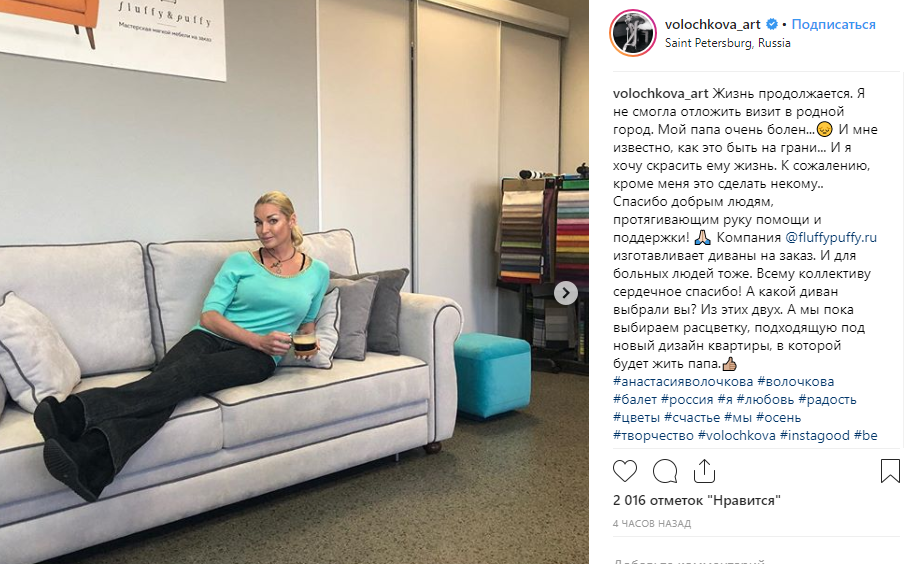
Task: Open hashtag #instagood
Action: click(815, 435)
